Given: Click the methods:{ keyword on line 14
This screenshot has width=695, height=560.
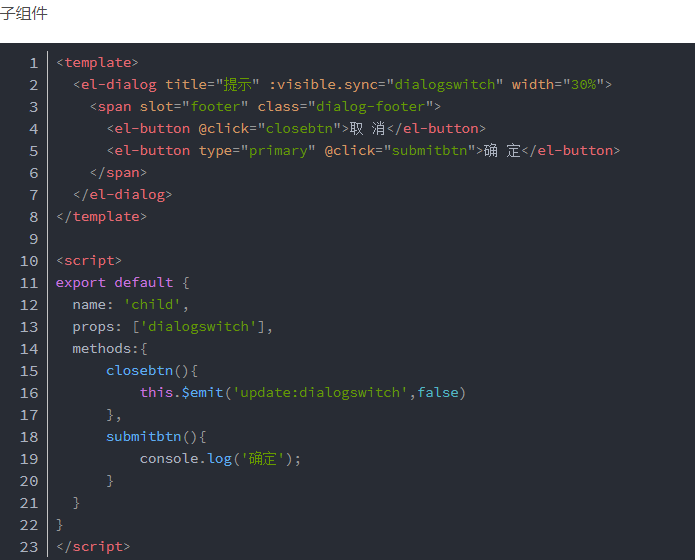Looking at the screenshot, I should tap(110, 349).
